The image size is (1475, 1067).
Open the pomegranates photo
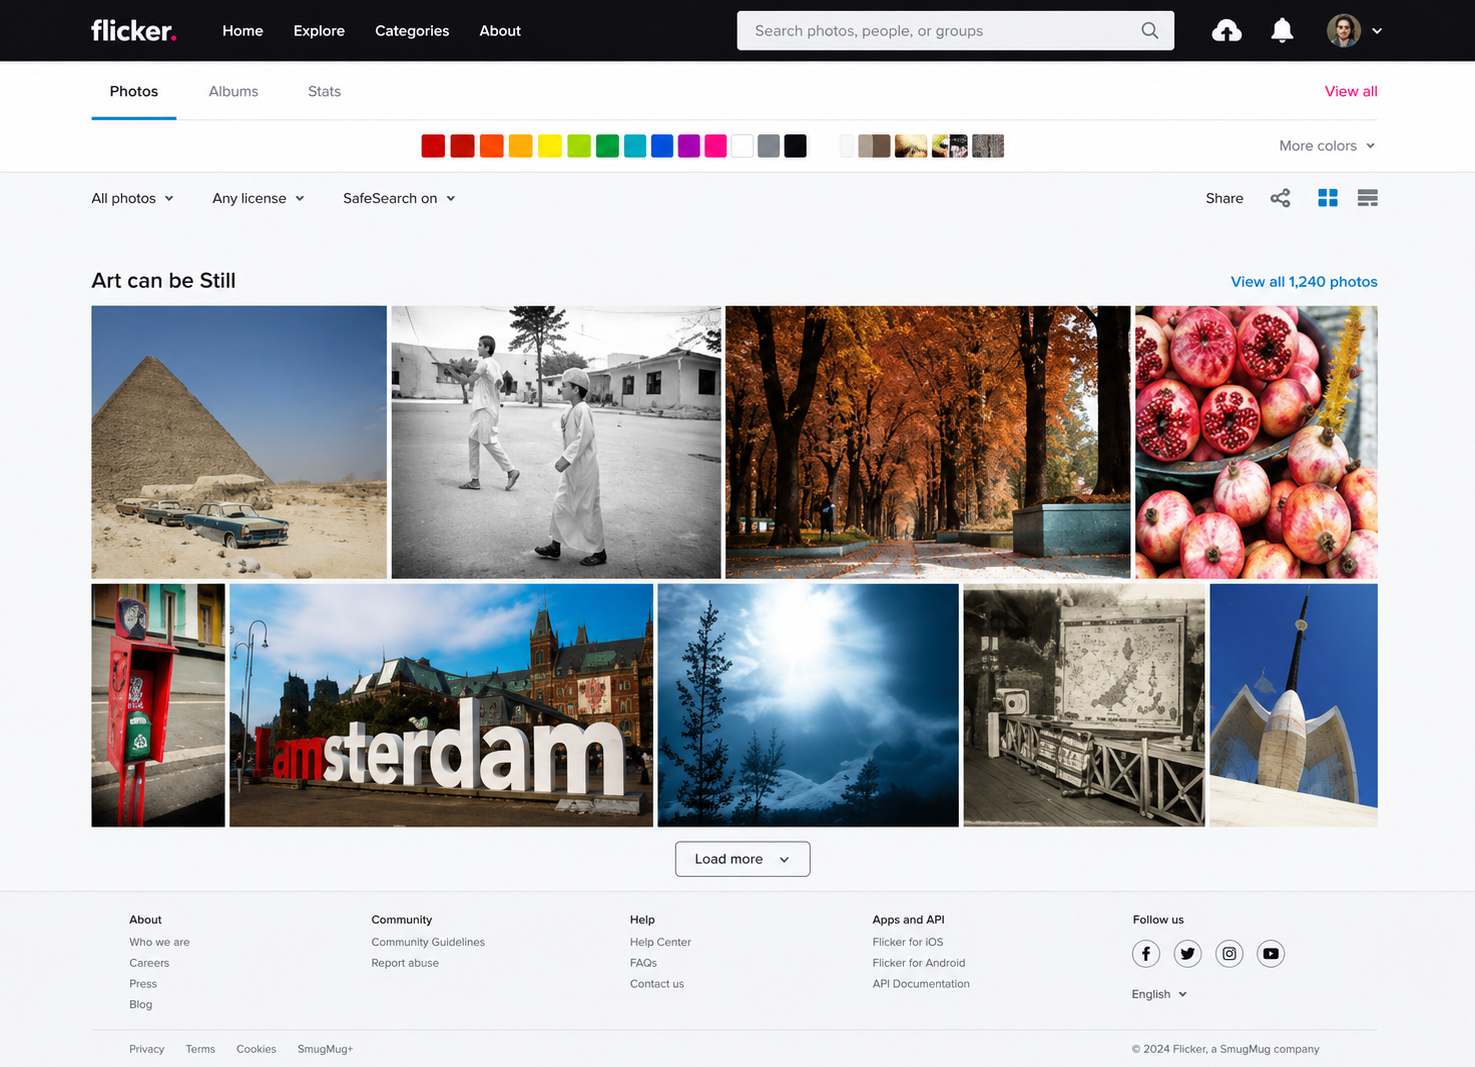point(1256,442)
